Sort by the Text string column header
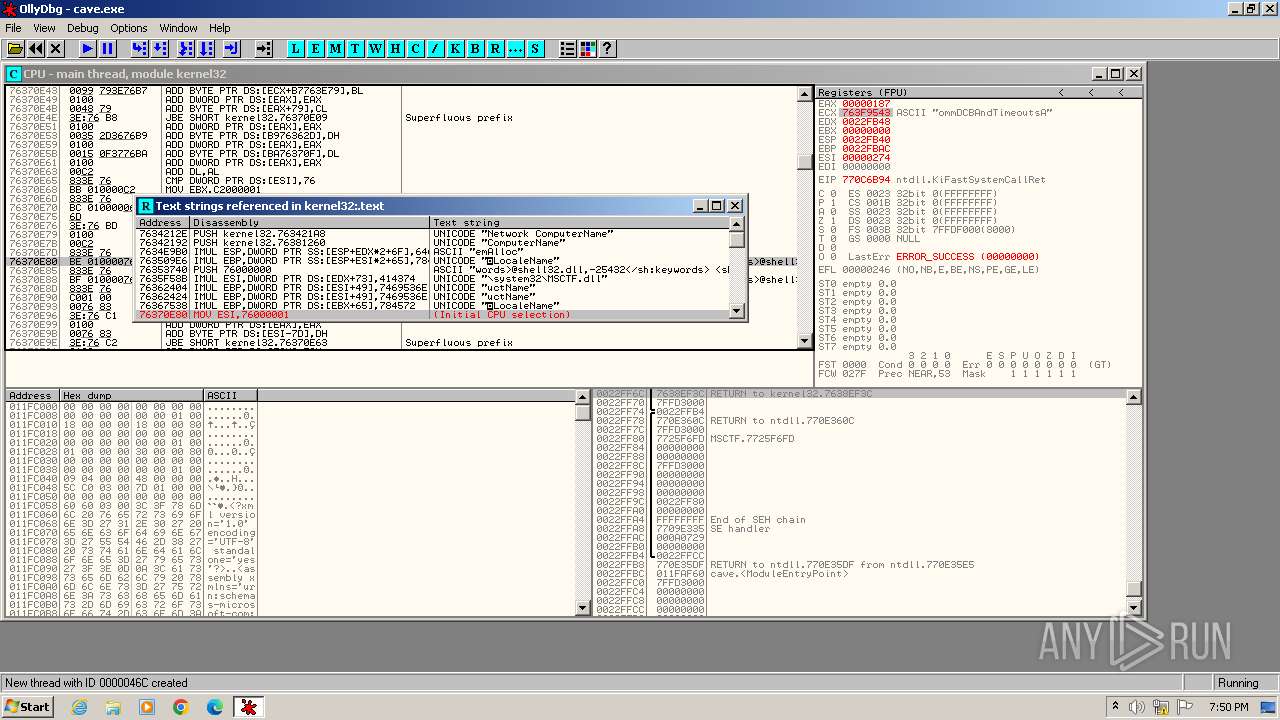The width and height of the screenshot is (1280, 720). (580, 222)
